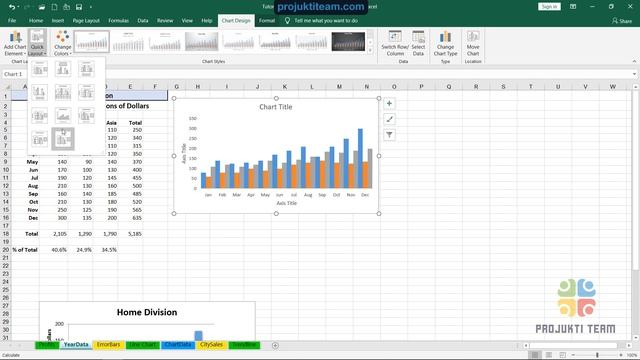Viewport: 640px width, 360px height.
Task: Add a new sheet with plus button
Action: [275, 345]
